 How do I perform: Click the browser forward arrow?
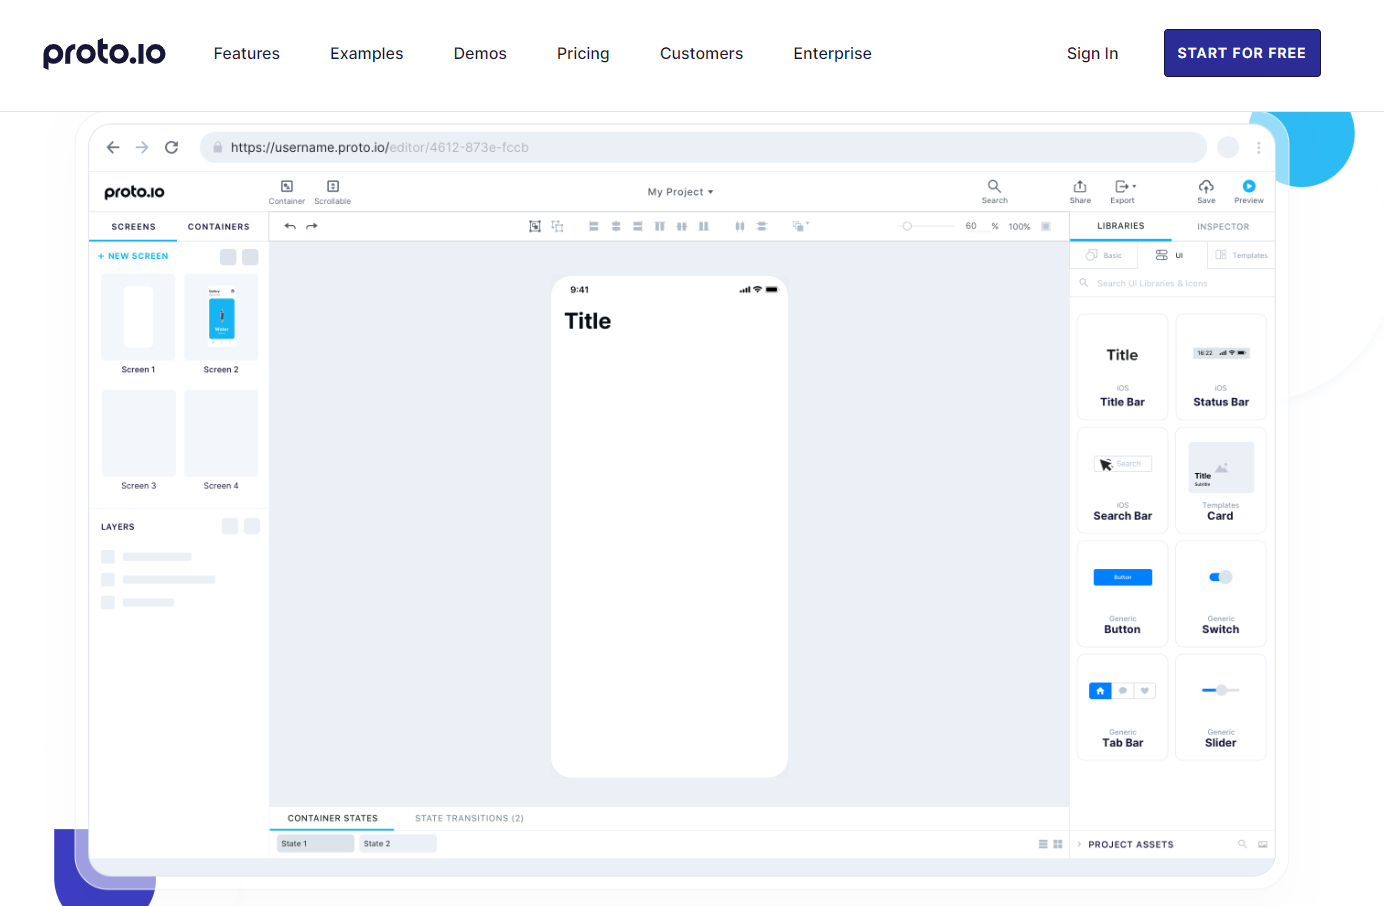coord(142,147)
